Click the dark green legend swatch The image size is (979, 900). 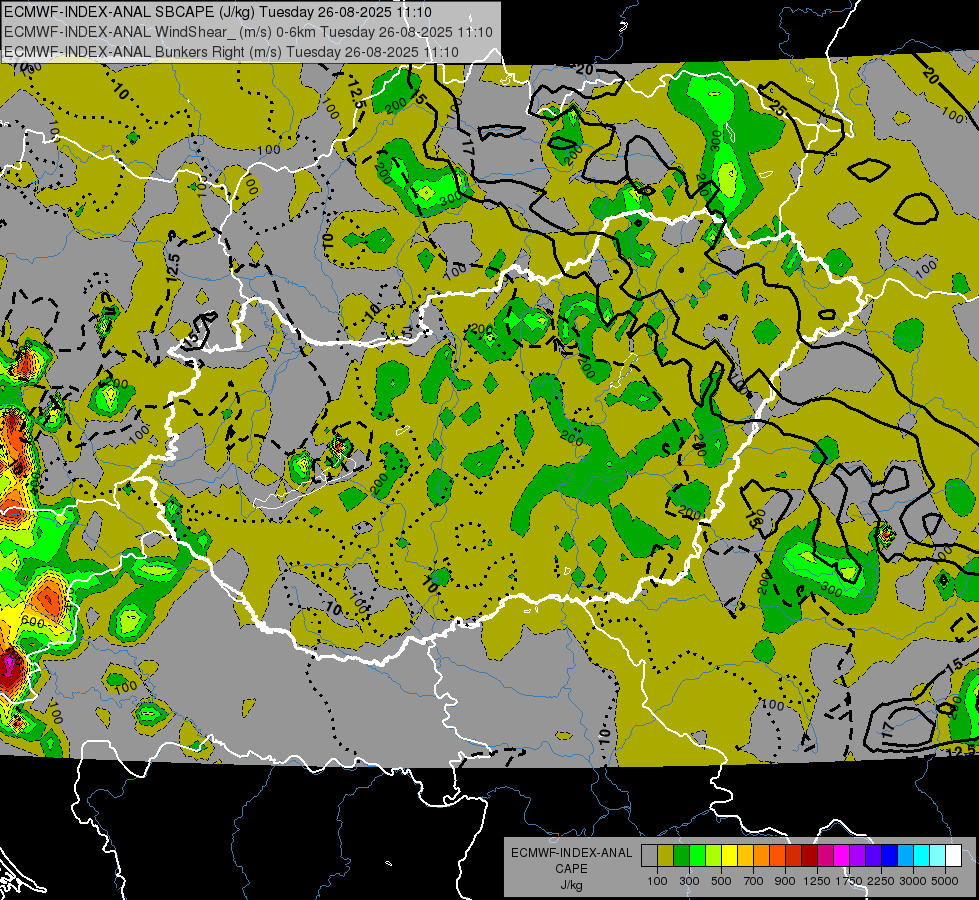point(681,855)
